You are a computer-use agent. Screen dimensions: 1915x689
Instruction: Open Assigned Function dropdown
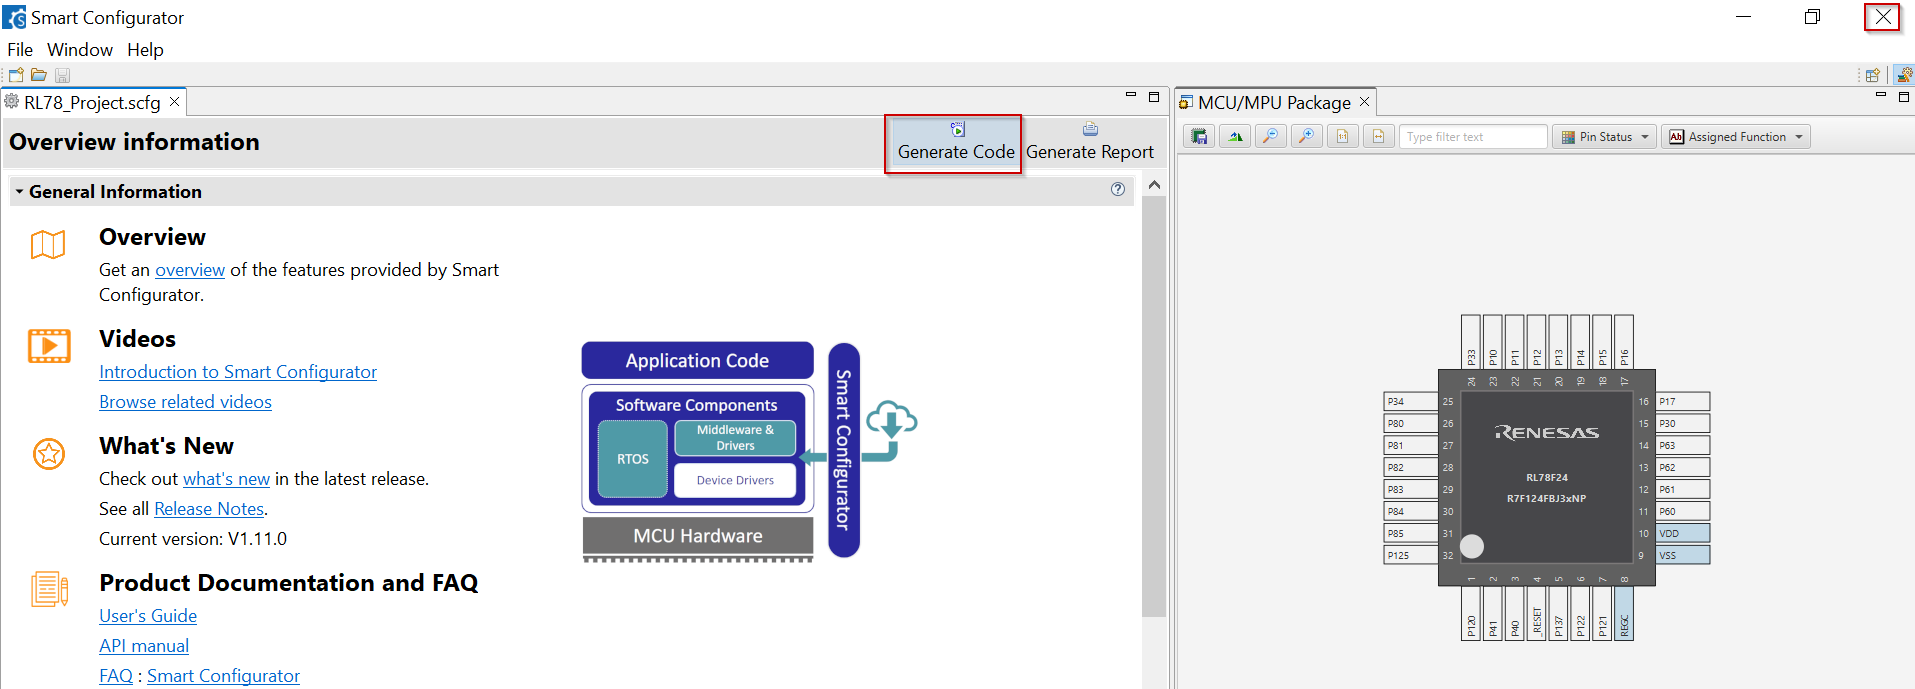click(1737, 137)
